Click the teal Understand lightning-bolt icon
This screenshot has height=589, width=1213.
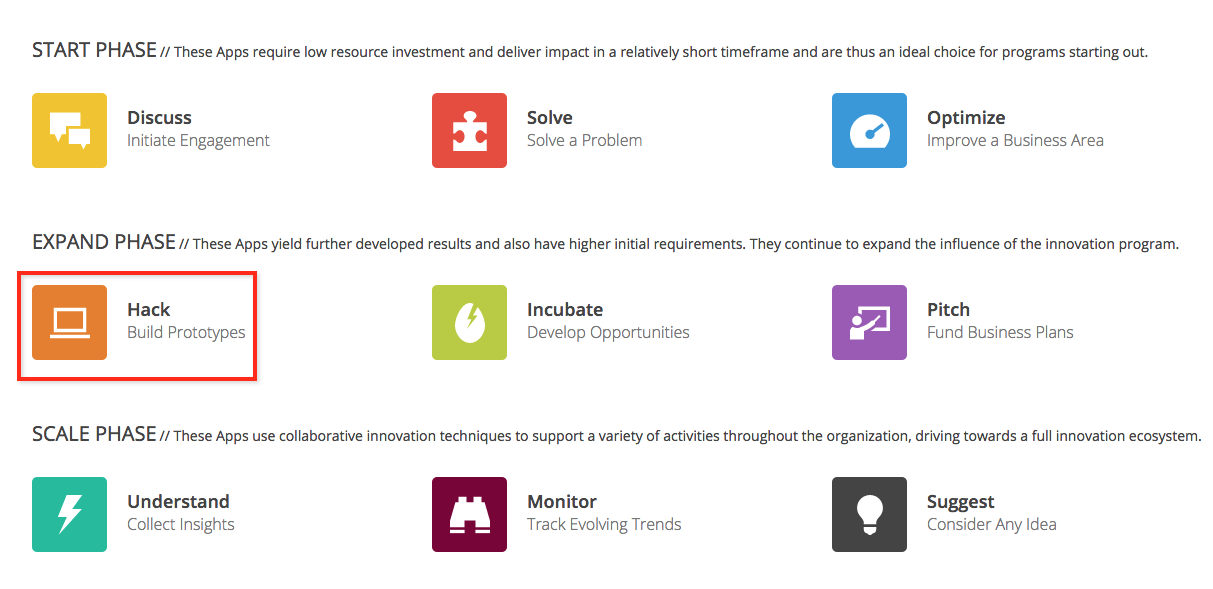tap(69, 514)
